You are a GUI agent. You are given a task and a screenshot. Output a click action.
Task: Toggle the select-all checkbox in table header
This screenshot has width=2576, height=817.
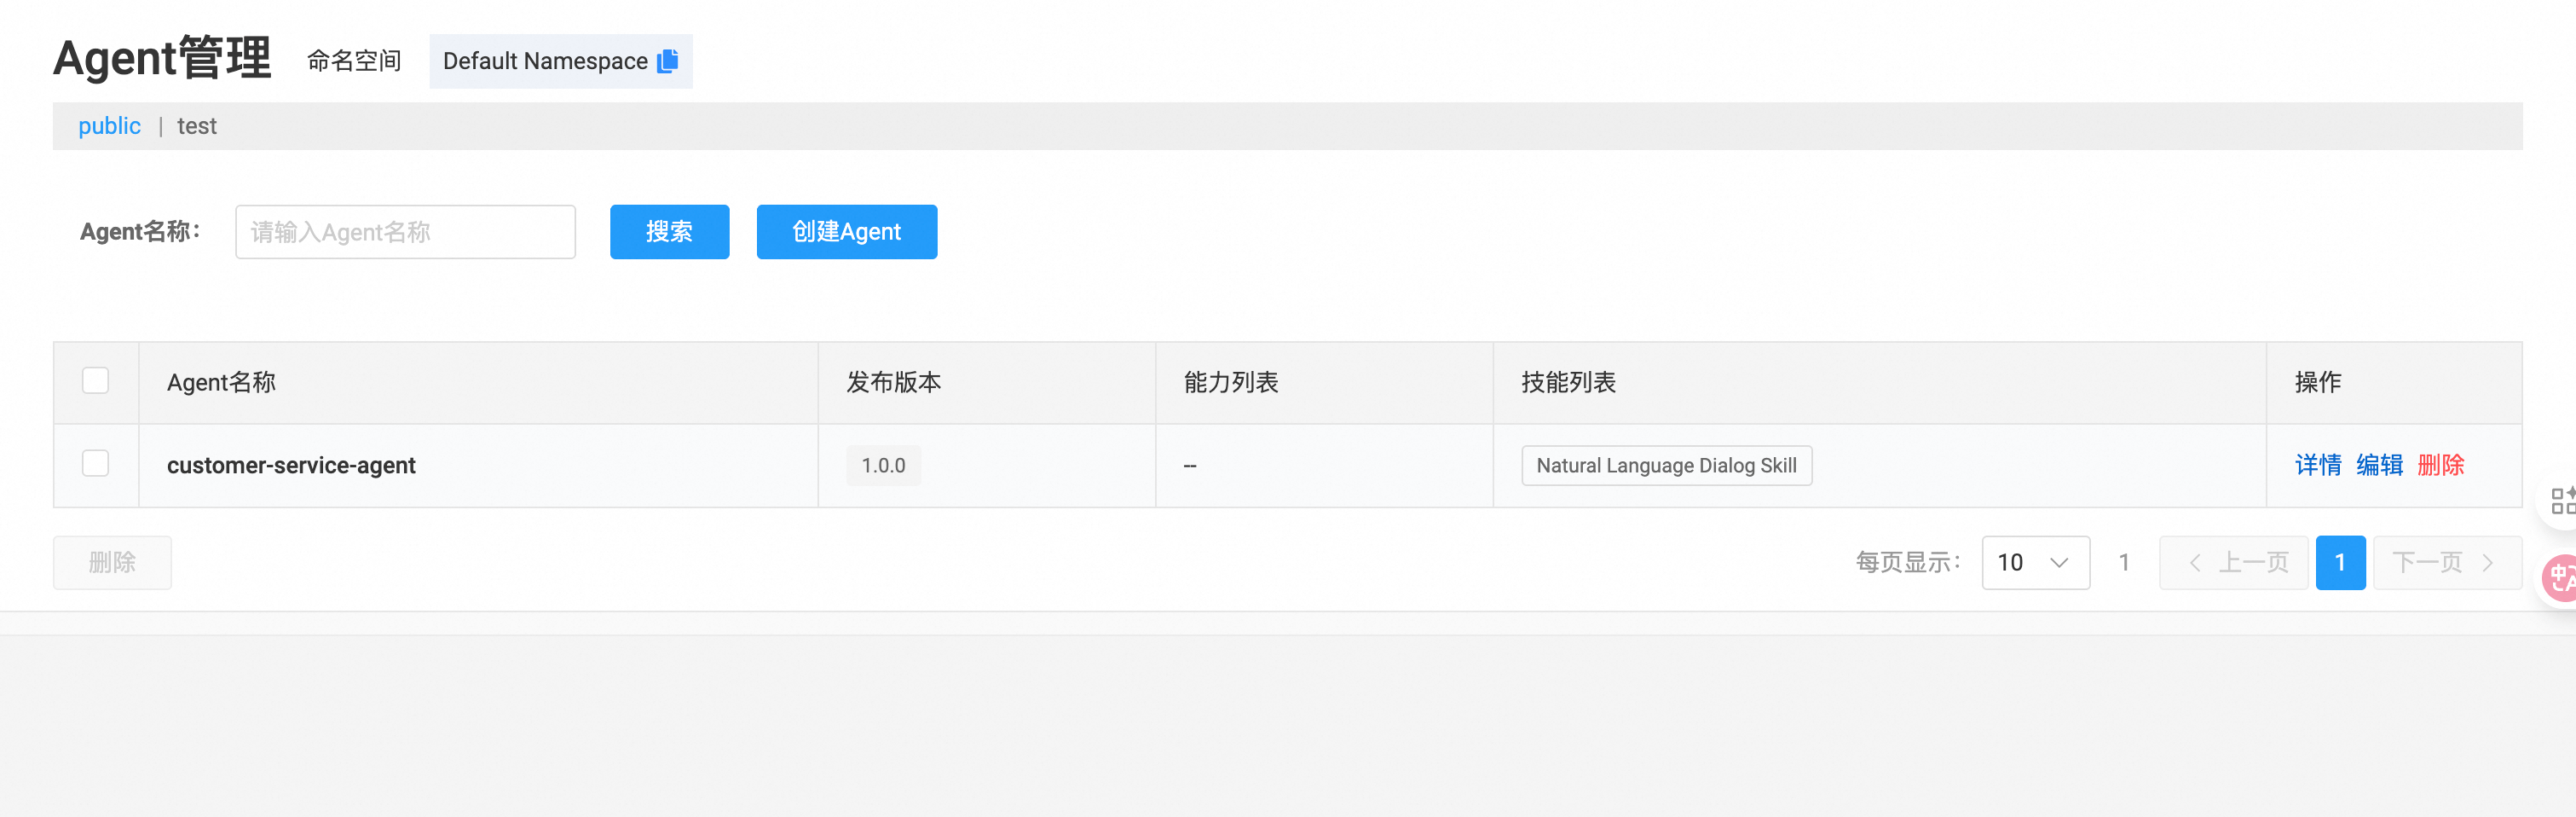[x=96, y=381]
